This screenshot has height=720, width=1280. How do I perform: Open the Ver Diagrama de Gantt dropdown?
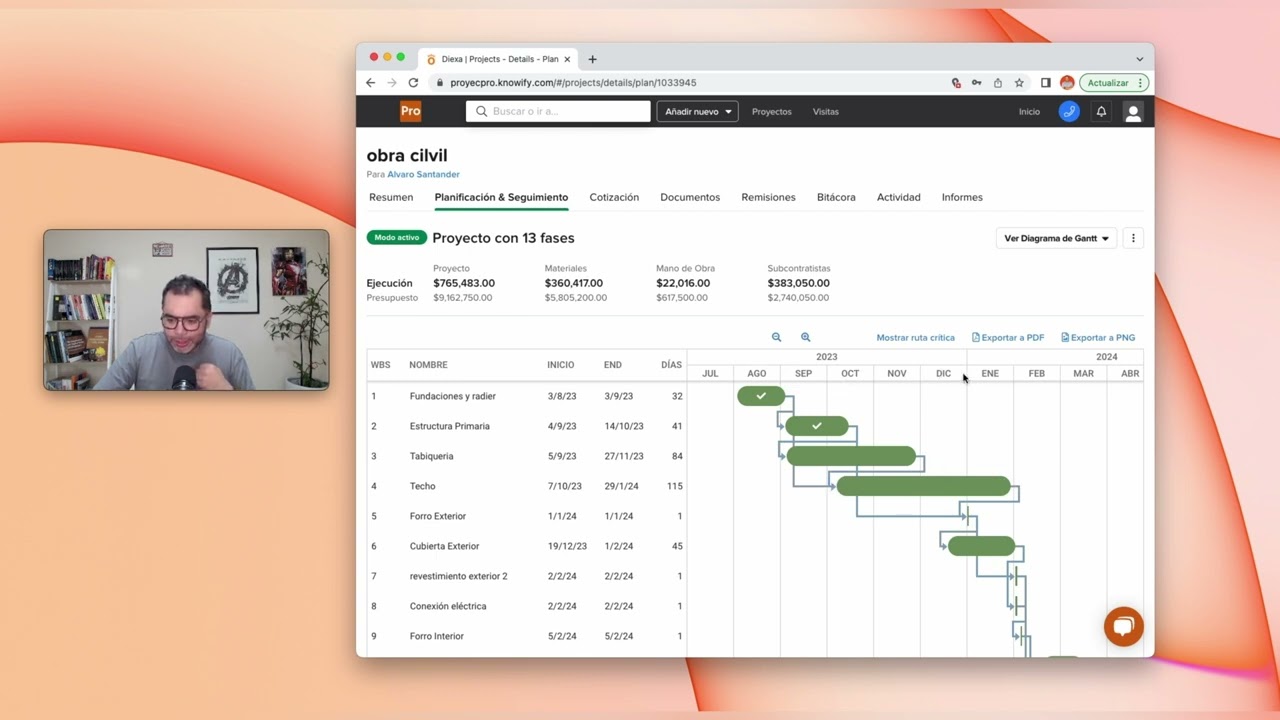point(1056,238)
